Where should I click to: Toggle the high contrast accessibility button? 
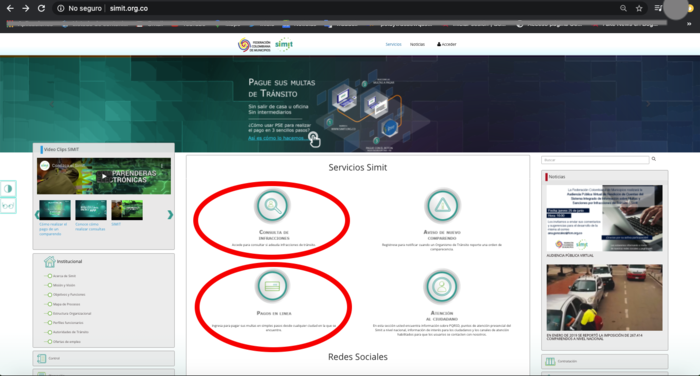(x=8, y=188)
